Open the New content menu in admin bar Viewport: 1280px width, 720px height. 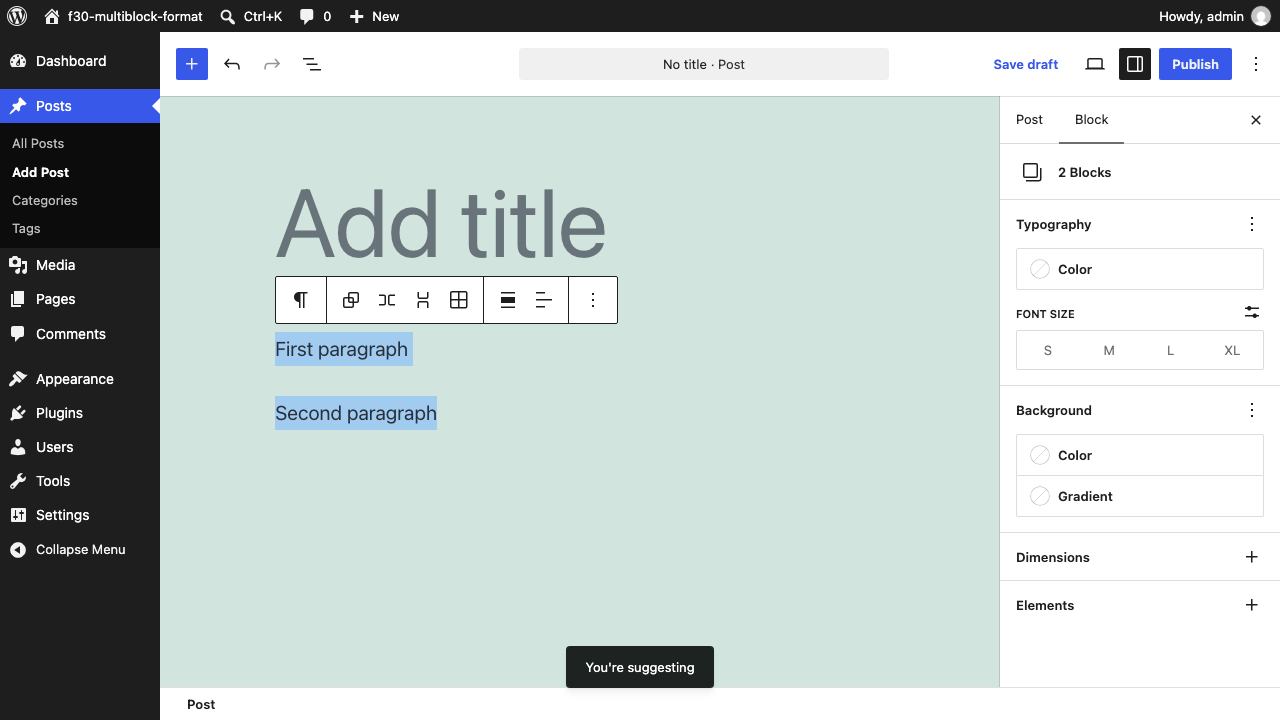tap(374, 16)
